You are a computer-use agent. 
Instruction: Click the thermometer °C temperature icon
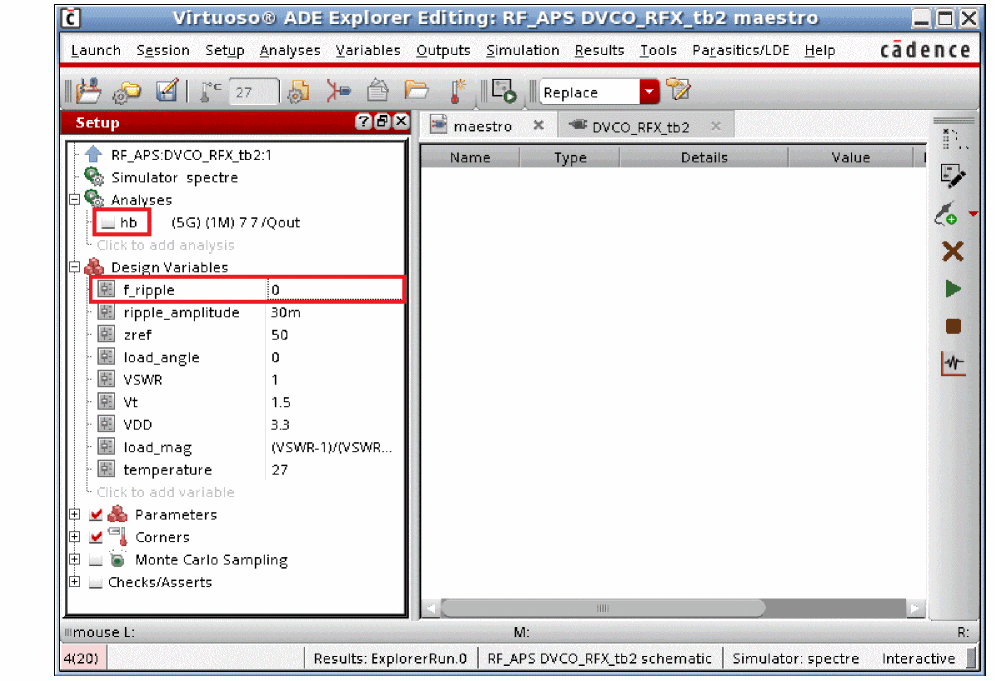210,91
